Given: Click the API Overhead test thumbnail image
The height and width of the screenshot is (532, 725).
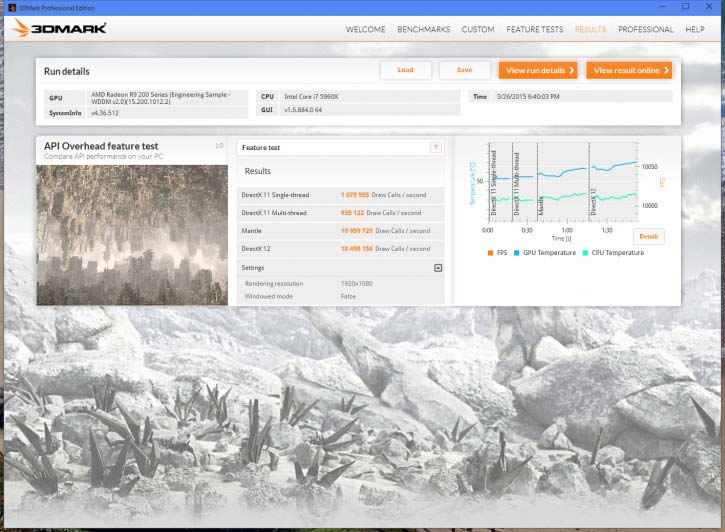Looking at the screenshot, I should 130,234.
